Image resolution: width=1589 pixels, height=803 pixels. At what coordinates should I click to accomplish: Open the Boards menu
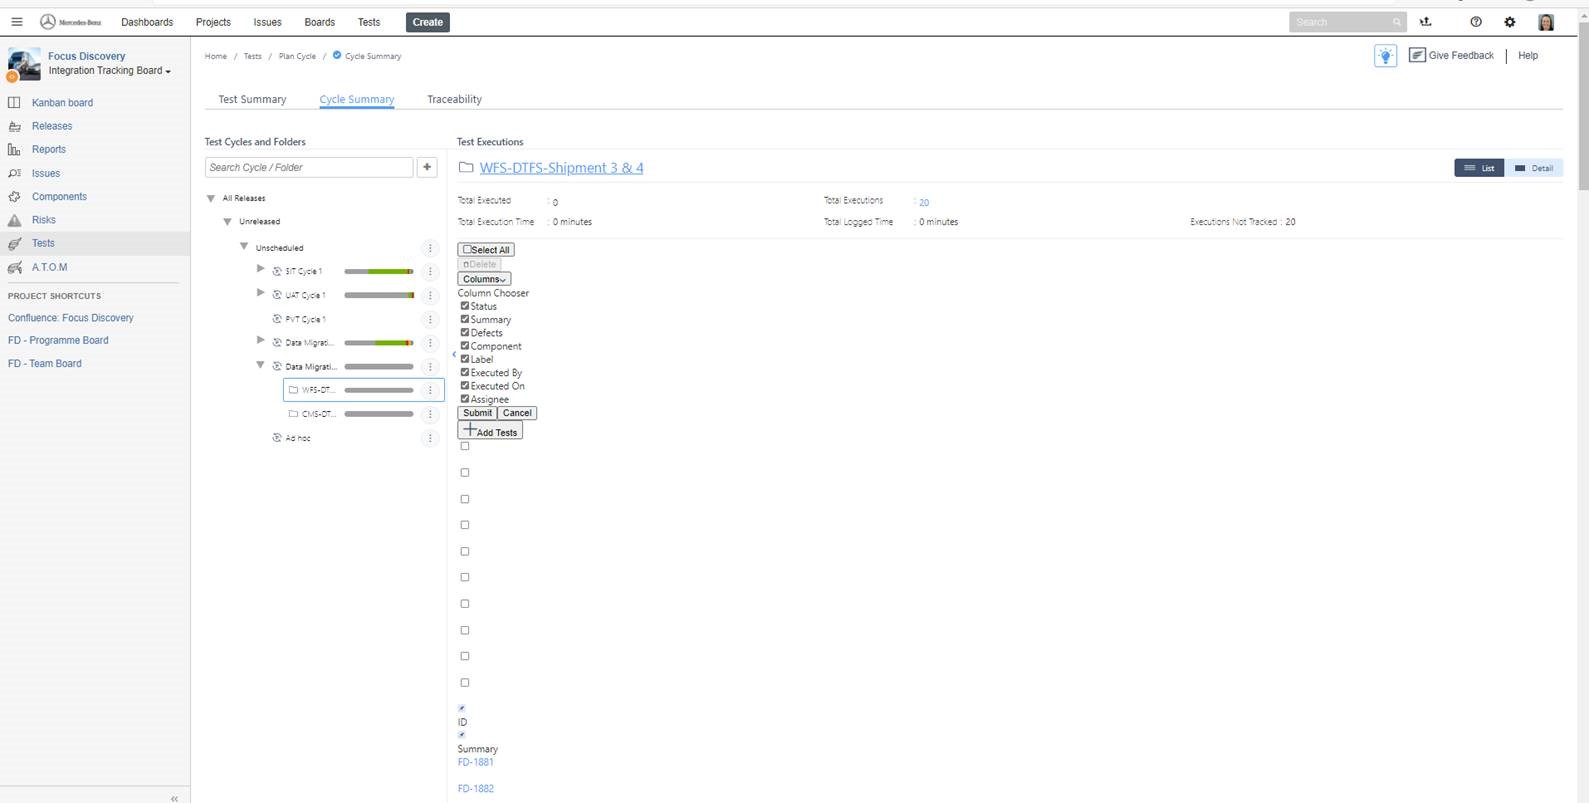pyautogui.click(x=320, y=22)
